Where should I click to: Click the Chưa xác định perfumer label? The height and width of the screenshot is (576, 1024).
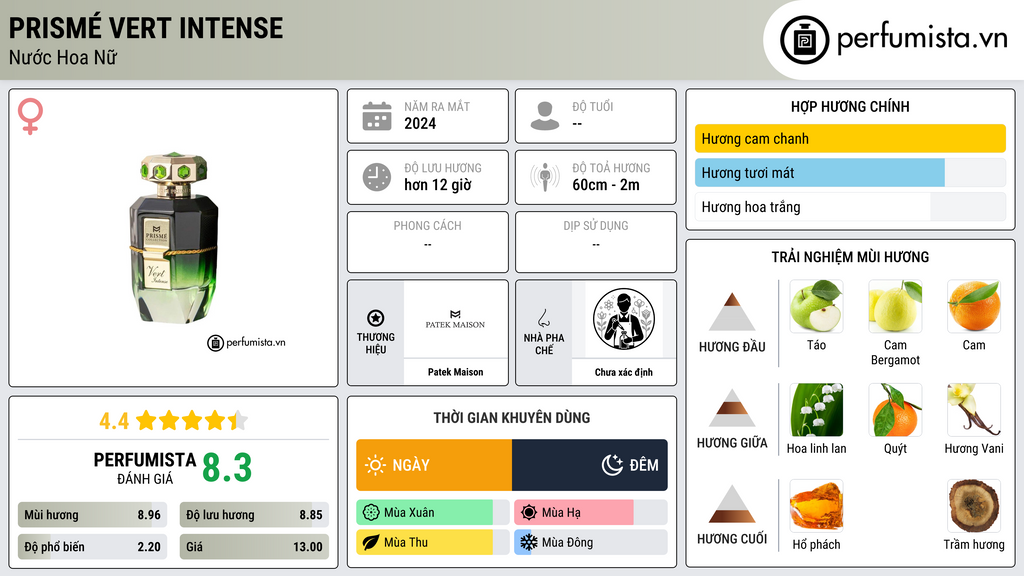(x=624, y=372)
